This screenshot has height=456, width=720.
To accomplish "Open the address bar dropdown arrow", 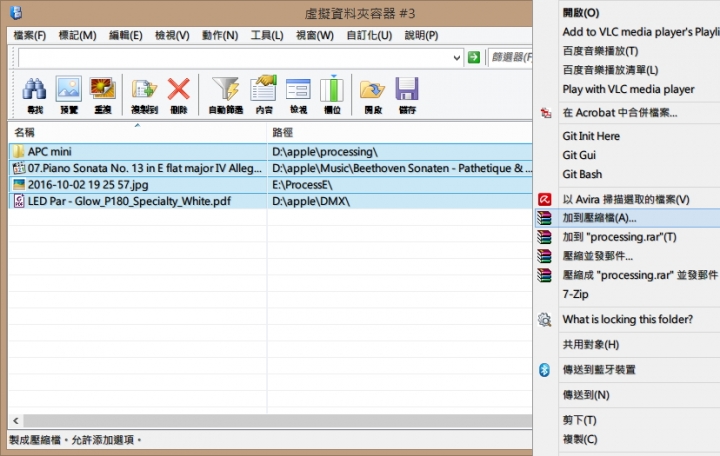I will pyautogui.click(x=456, y=58).
